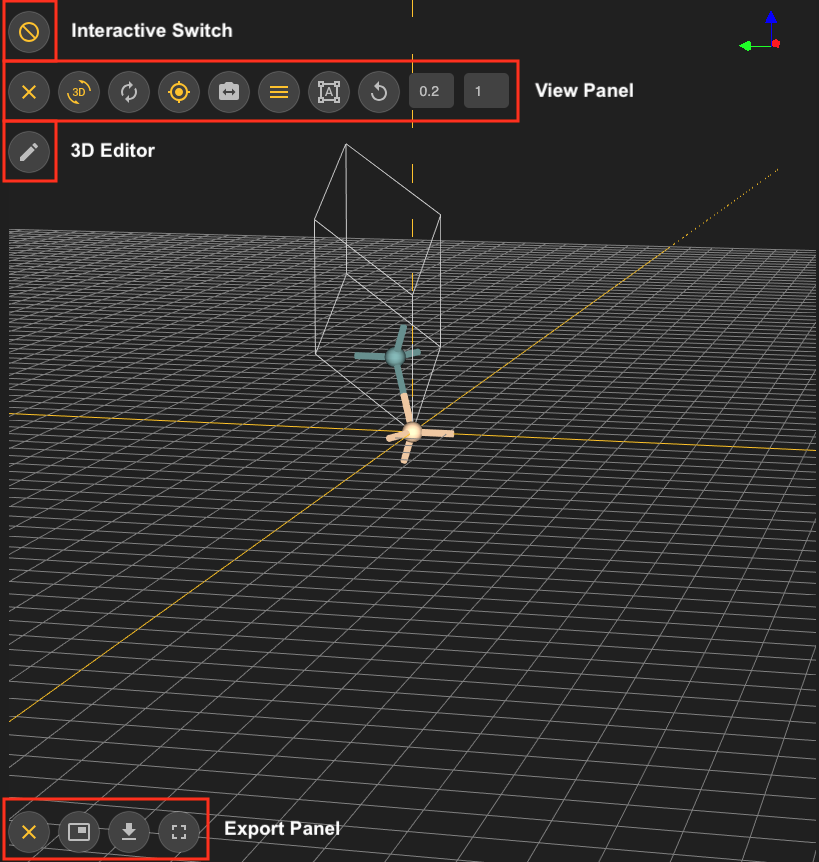Click the Export Panel label
The width and height of the screenshot is (819, 862).
[x=281, y=829]
